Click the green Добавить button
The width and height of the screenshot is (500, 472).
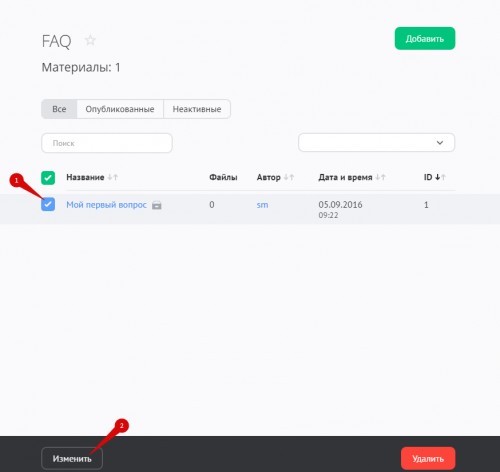tap(425, 39)
